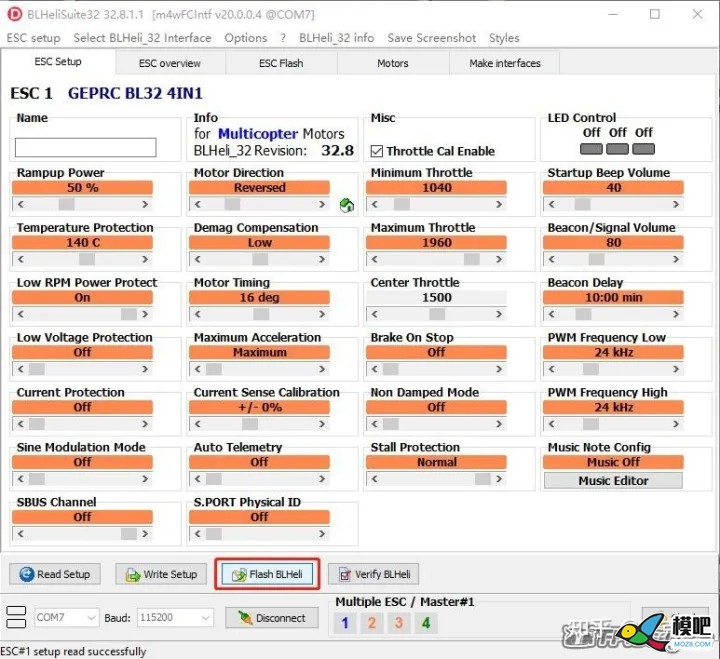This screenshot has height=659, width=720.
Task: Click the Motor Timing slider thumb
Action: (261, 314)
